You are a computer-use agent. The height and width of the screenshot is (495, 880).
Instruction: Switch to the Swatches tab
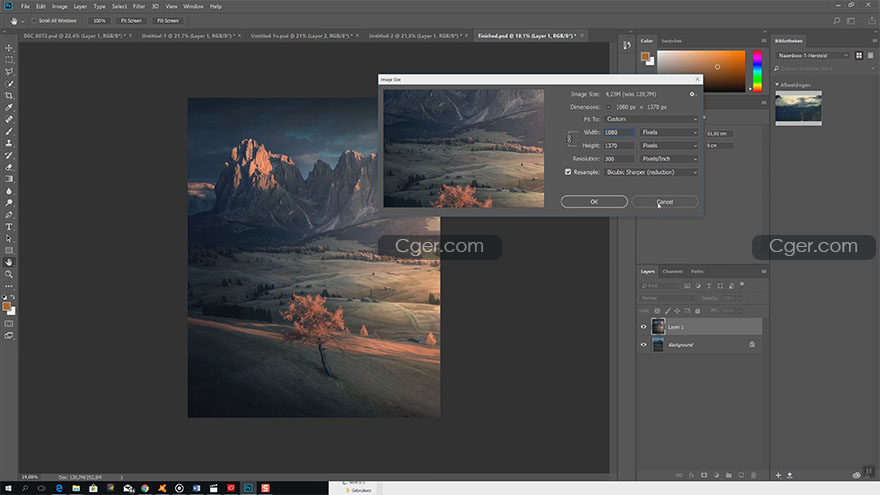pos(671,41)
